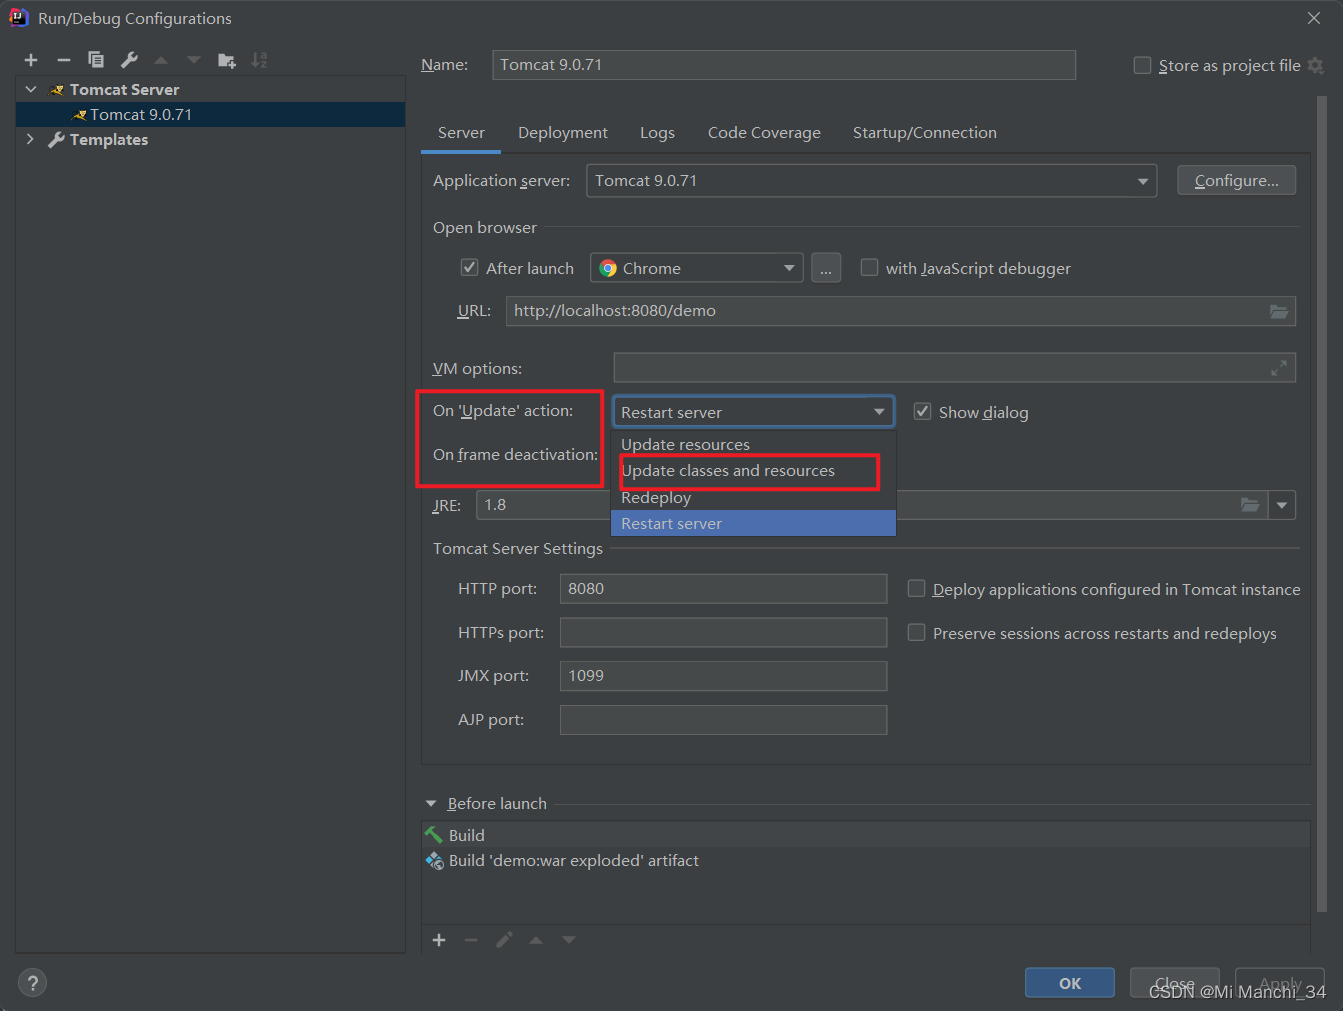The width and height of the screenshot is (1343, 1011).
Task: Copy the configuration using the copy icon
Action: (96, 60)
